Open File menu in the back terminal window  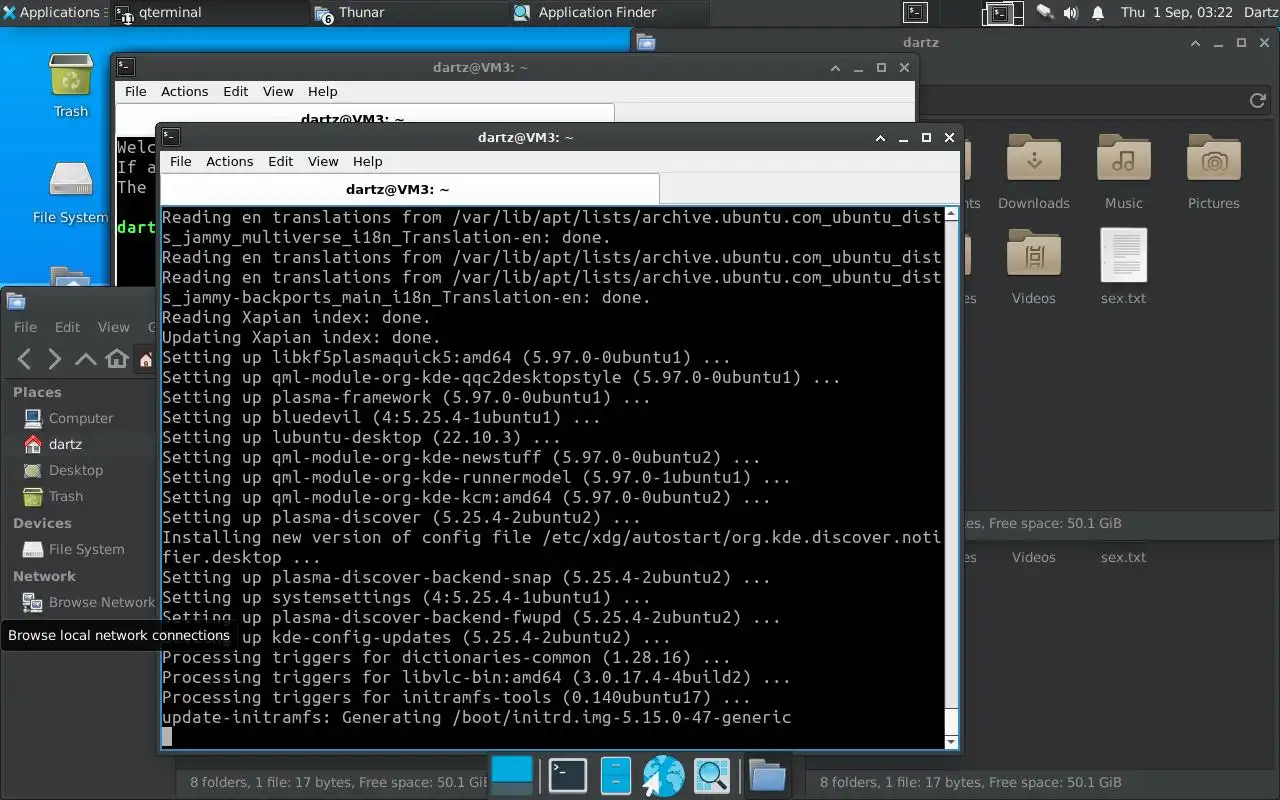[x=135, y=91]
